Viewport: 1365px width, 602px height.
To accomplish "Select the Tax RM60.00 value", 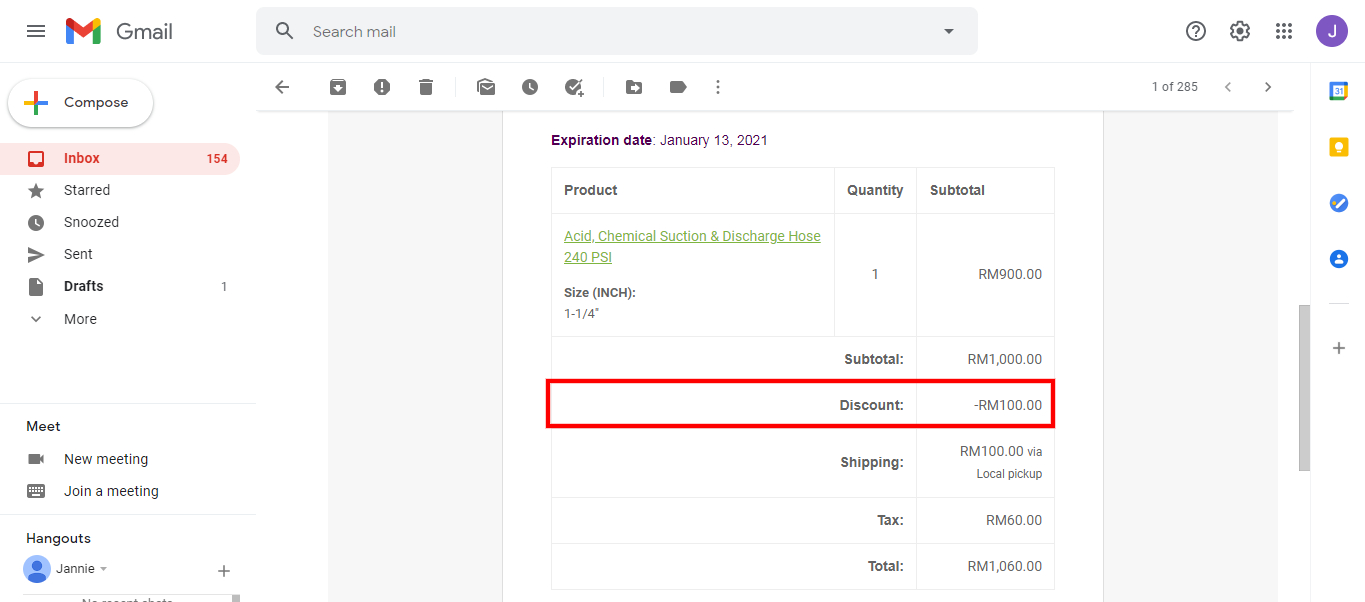I will (x=1014, y=520).
